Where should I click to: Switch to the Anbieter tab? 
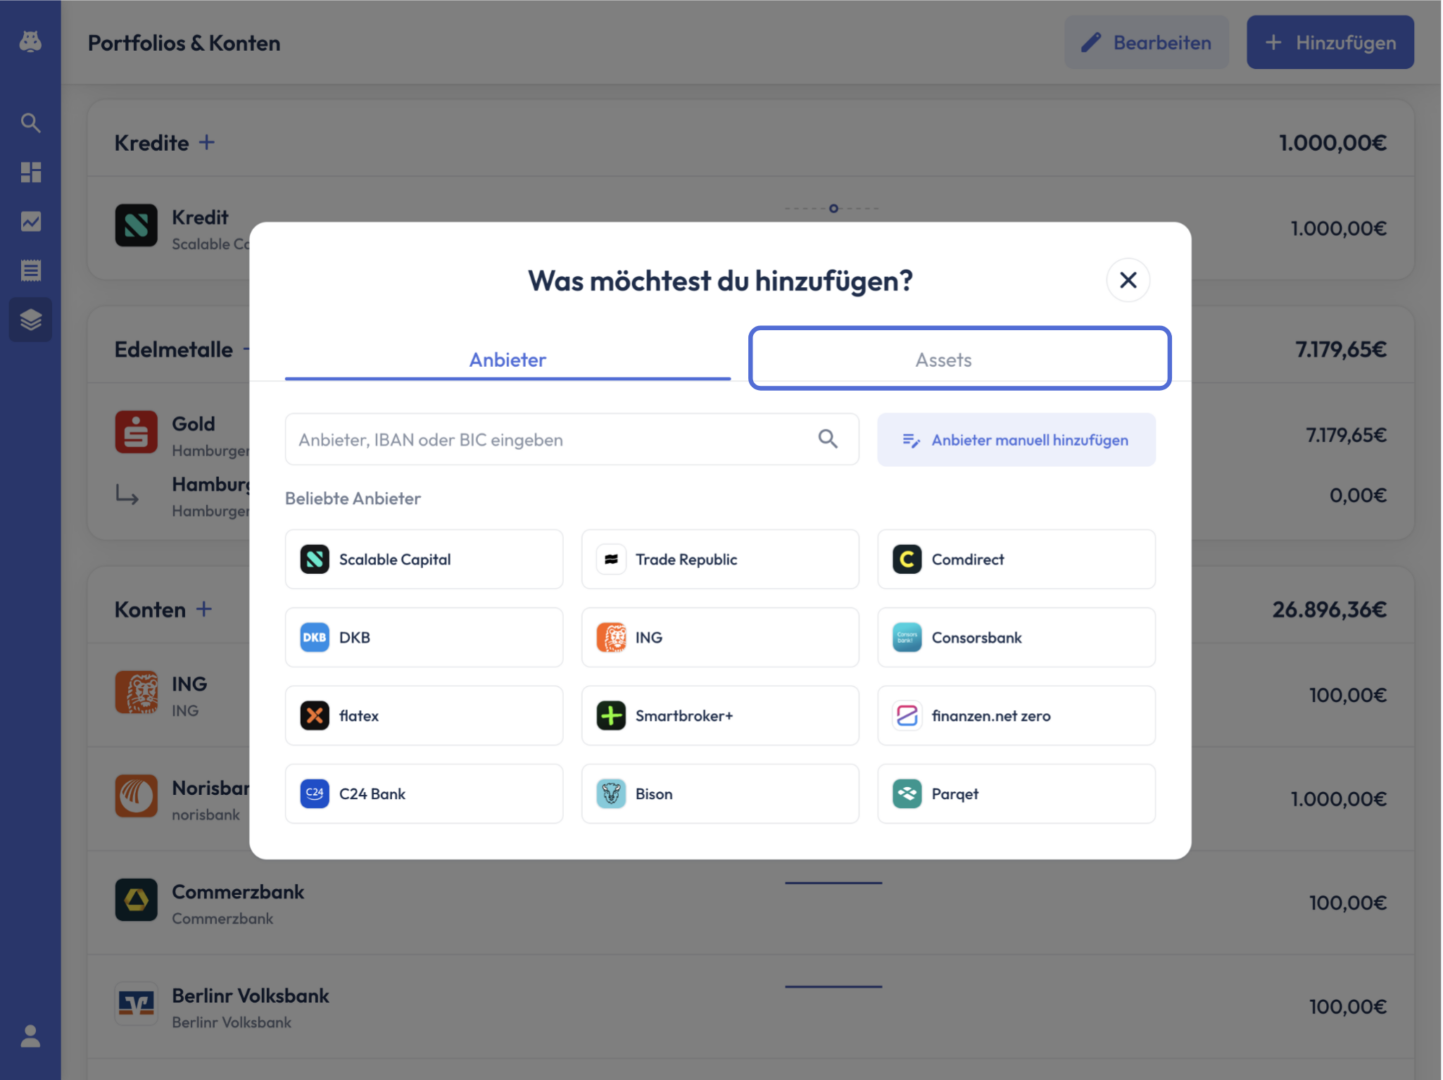click(x=508, y=359)
